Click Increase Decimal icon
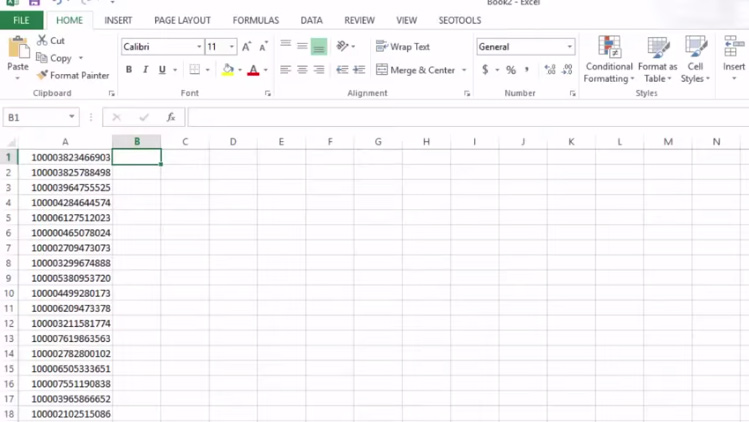The height and width of the screenshot is (422, 749). (550, 70)
